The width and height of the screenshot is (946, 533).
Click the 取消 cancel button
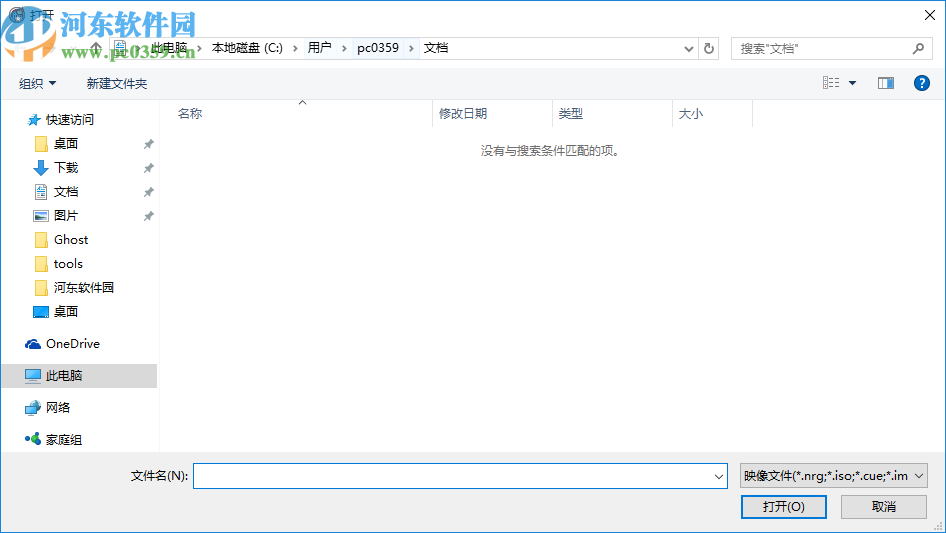[x=884, y=506]
